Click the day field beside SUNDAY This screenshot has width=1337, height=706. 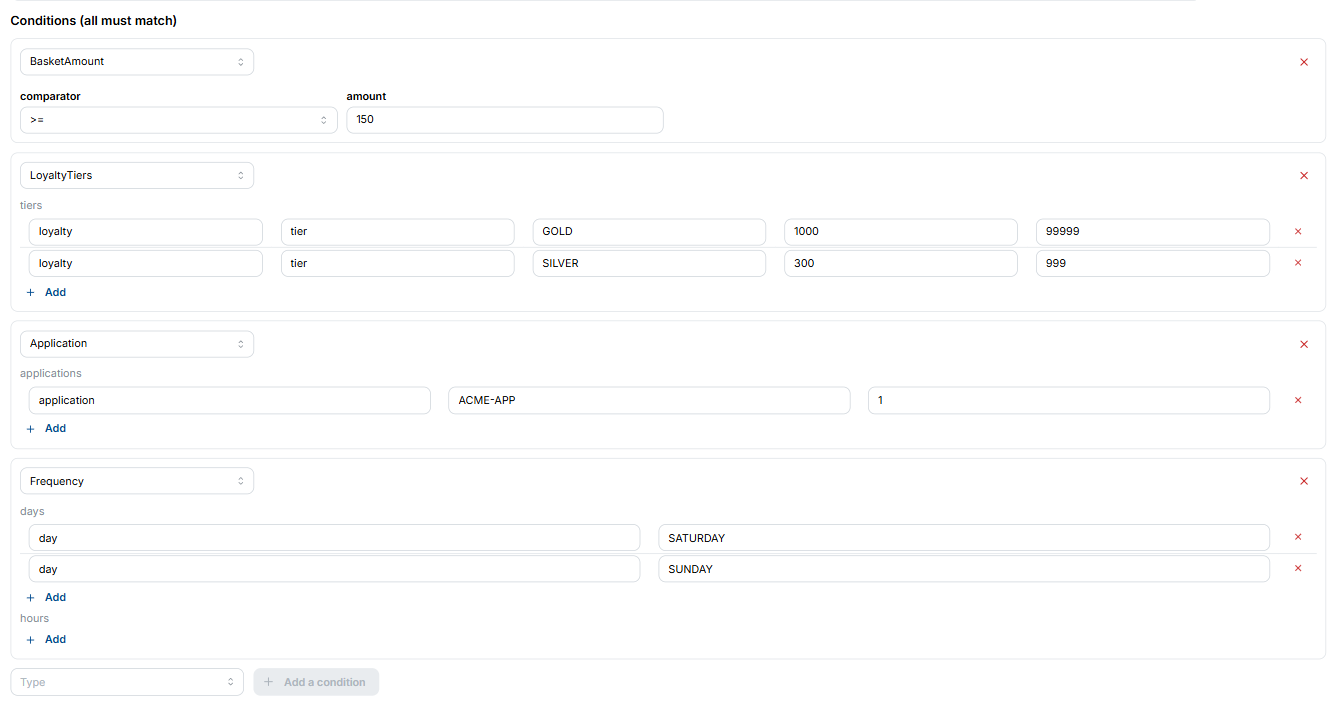click(x=334, y=569)
